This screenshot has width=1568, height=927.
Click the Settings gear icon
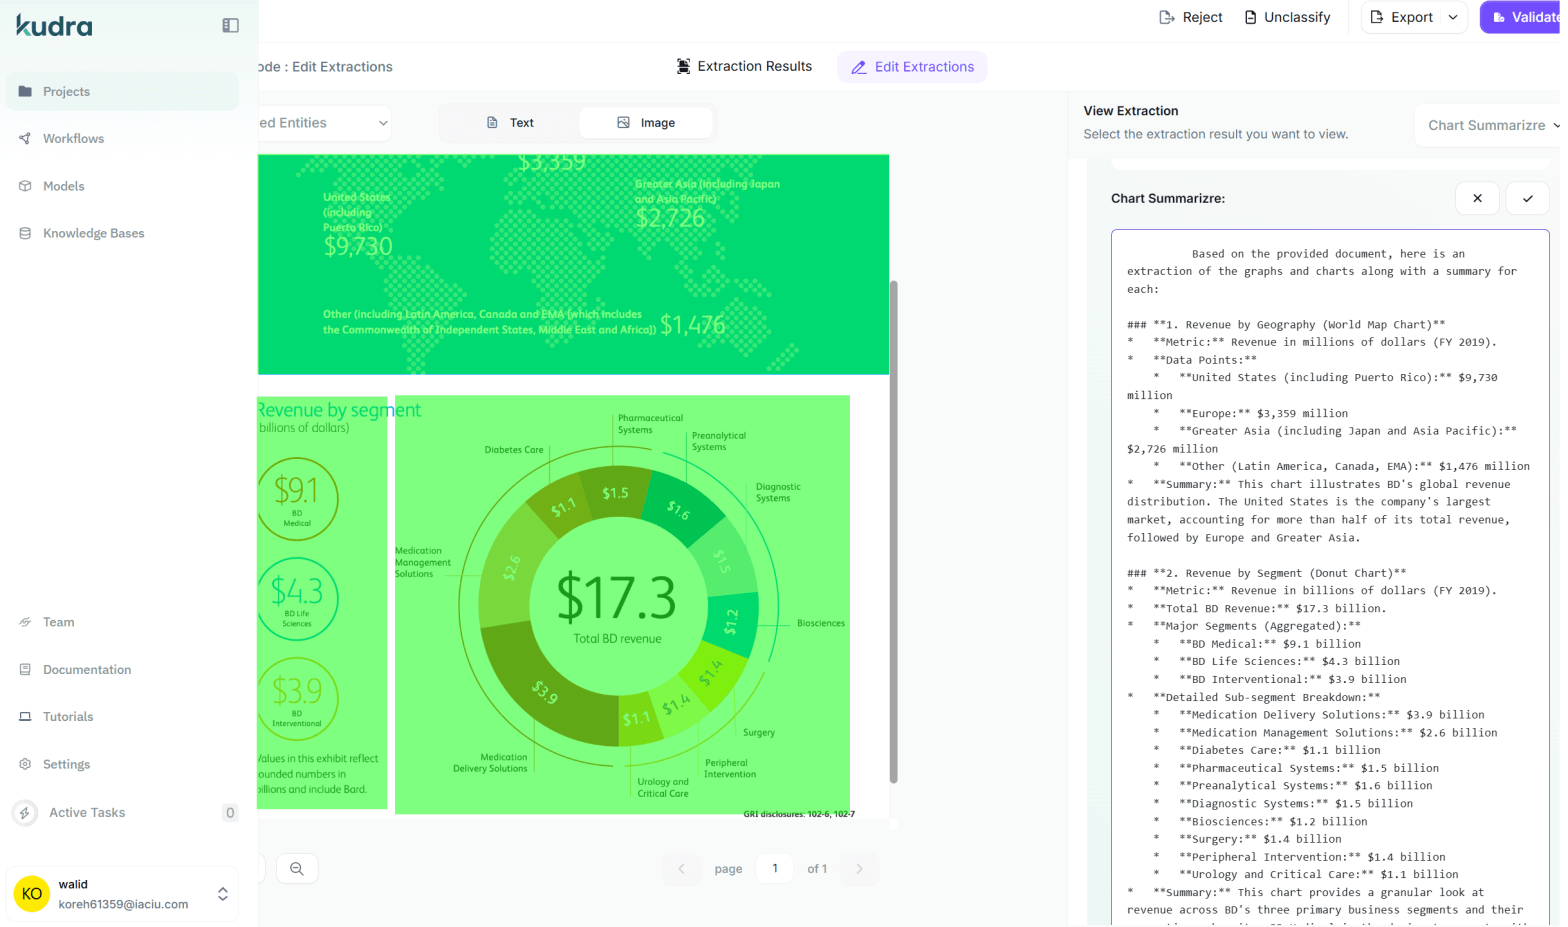point(25,764)
